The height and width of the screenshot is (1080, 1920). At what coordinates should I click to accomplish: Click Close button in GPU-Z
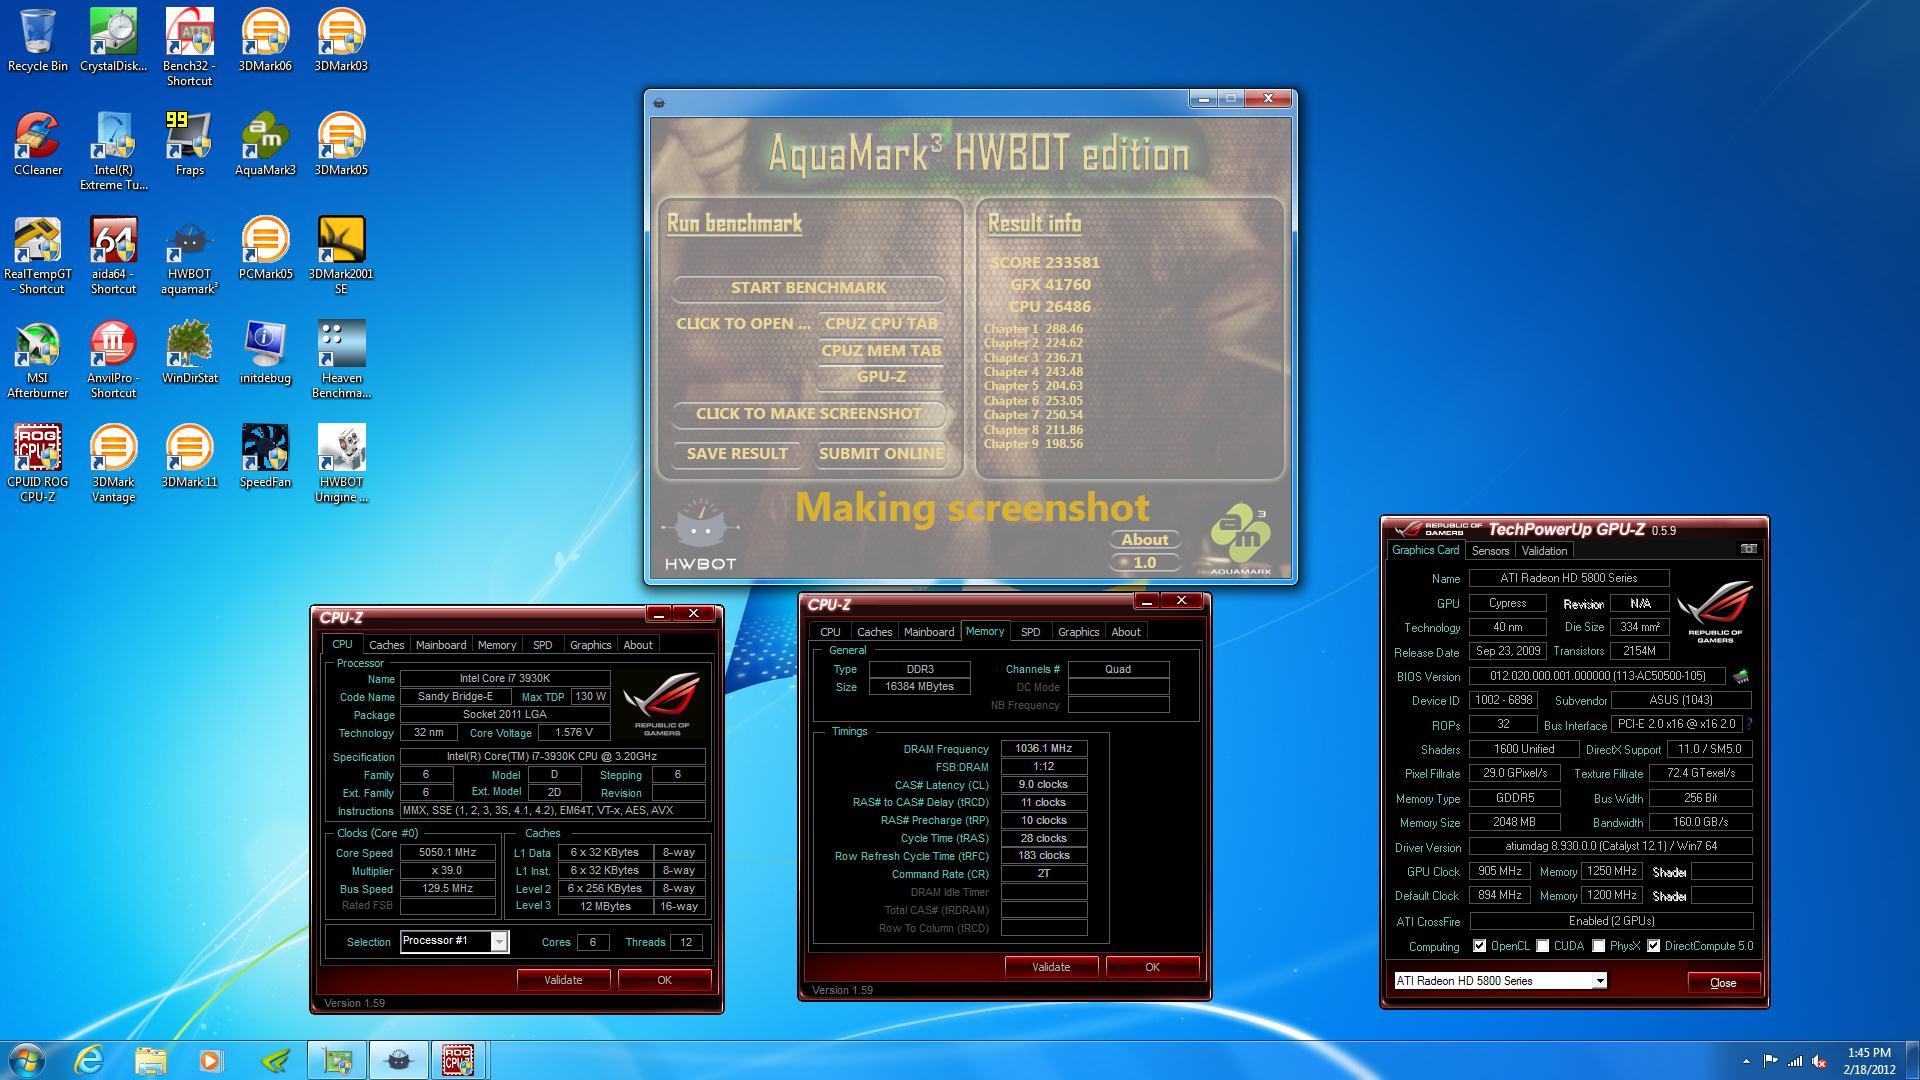click(x=1723, y=983)
